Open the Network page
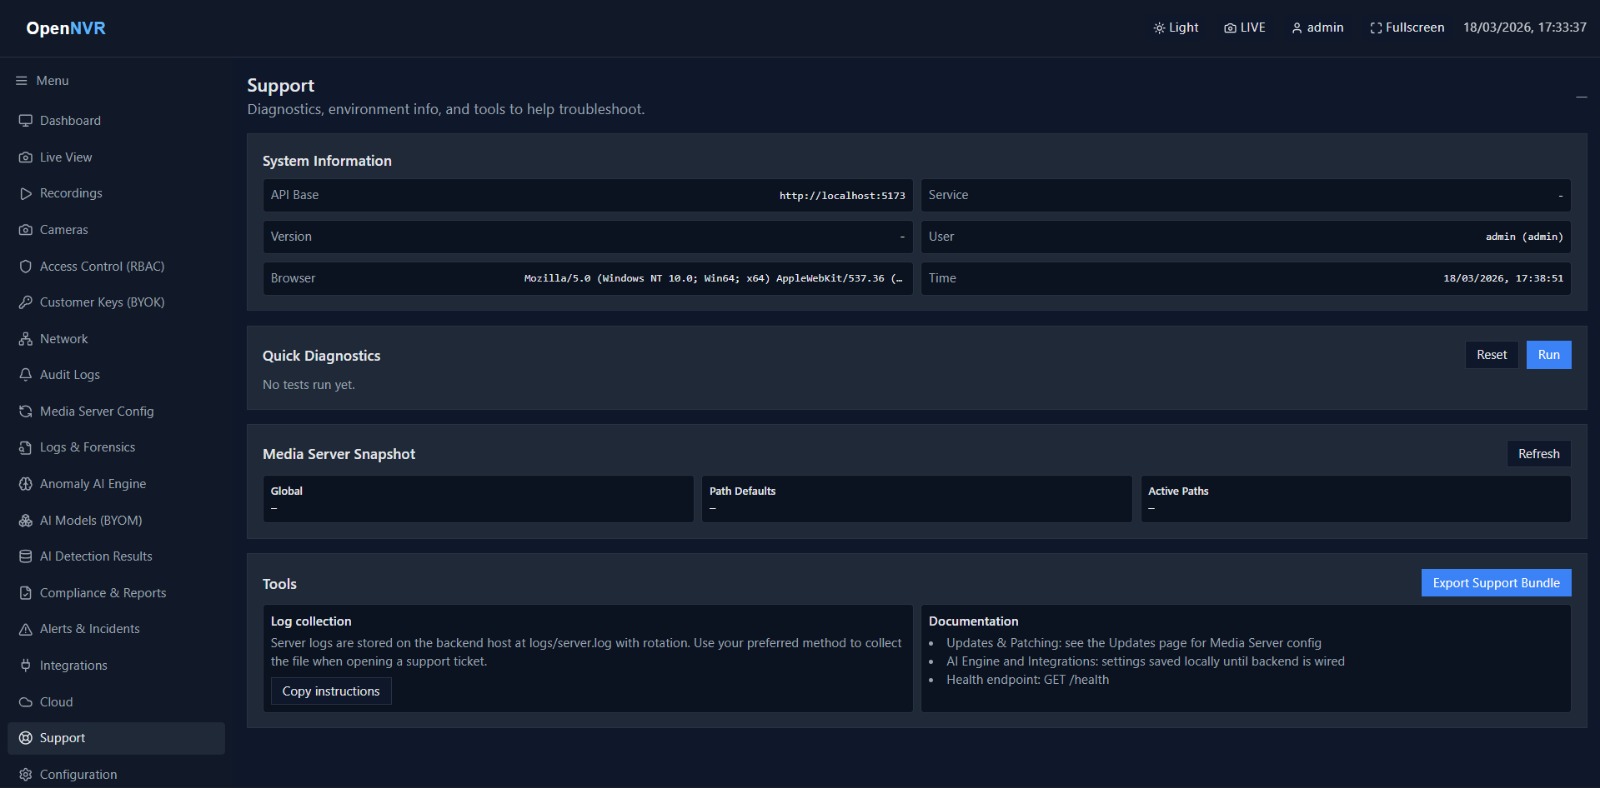The height and width of the screenshot is (788, 1600). (116, 339)
